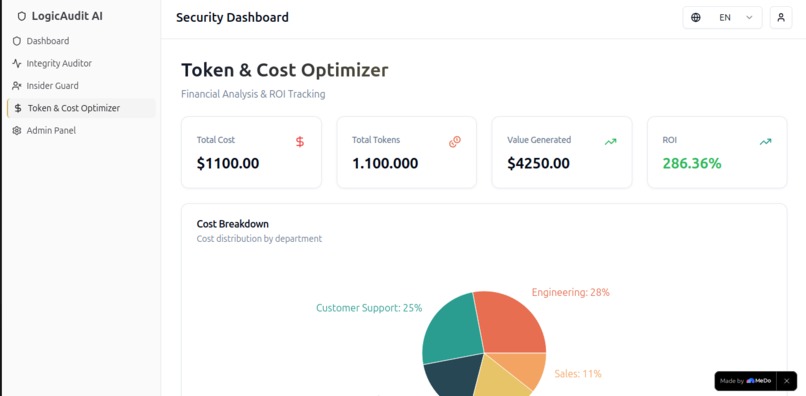Click the Dashboard shield icon in sidebar
Image resolution: width=806 pixels, height=396 pixels.
17,41
